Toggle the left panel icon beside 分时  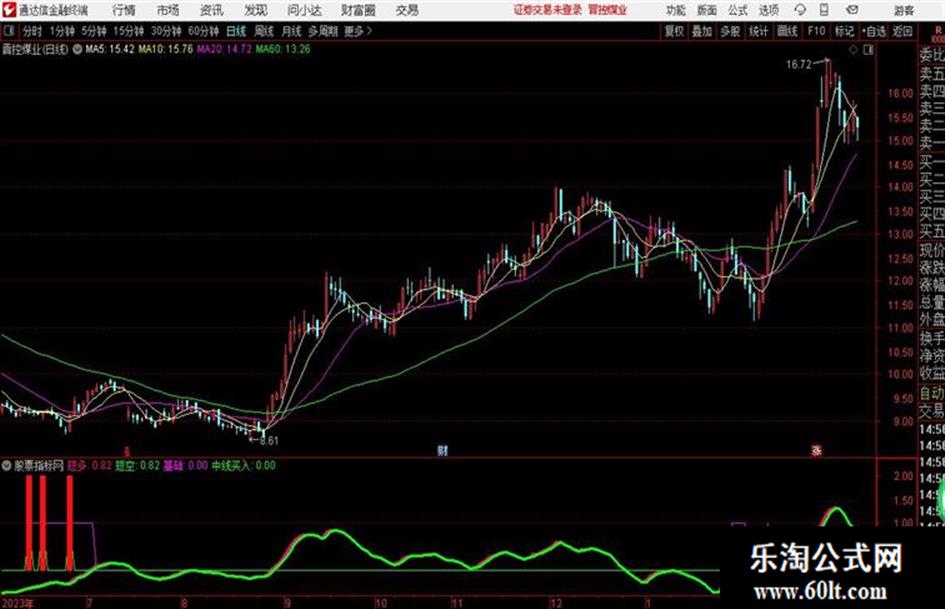pyautogui.click(x=8, y=31)
